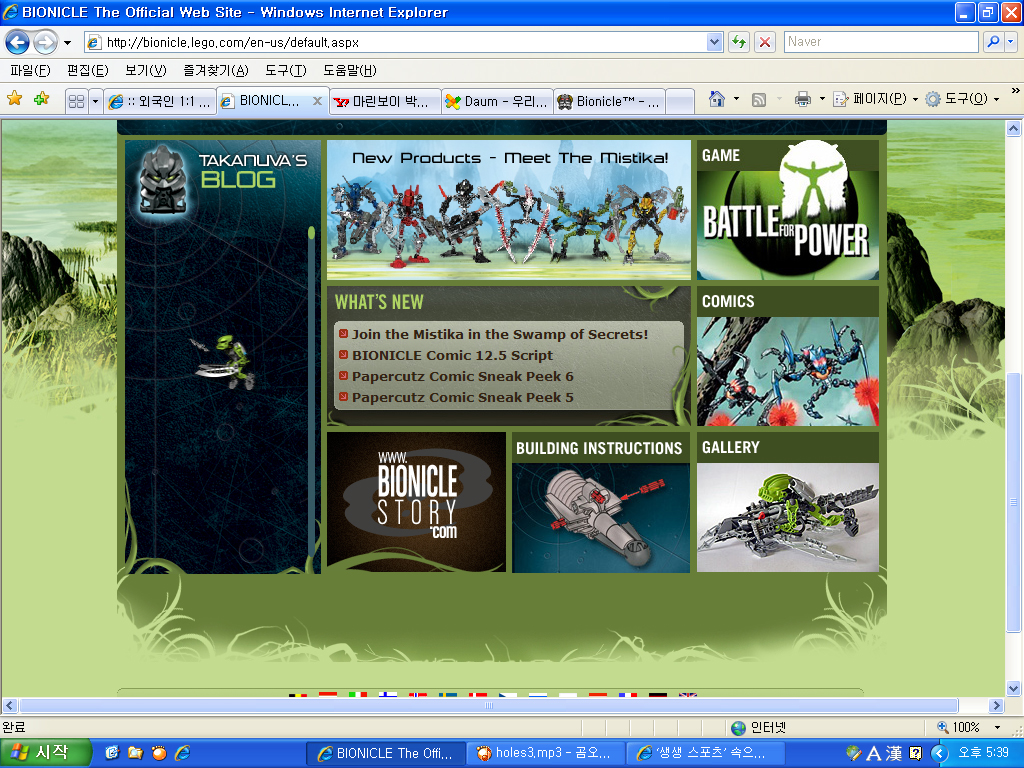Open the search provider dropdown arrow

(x=1010, y=42)
